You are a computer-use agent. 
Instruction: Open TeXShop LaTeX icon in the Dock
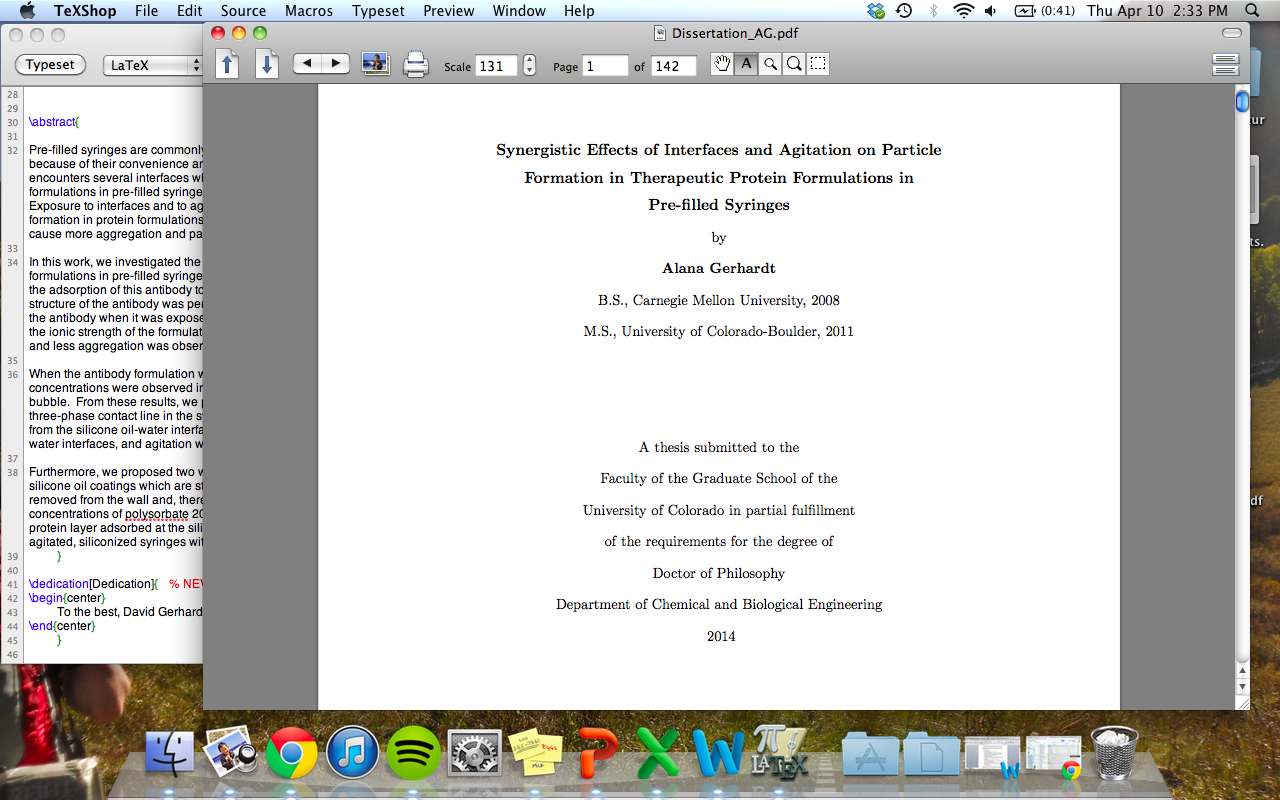point(779,752)
